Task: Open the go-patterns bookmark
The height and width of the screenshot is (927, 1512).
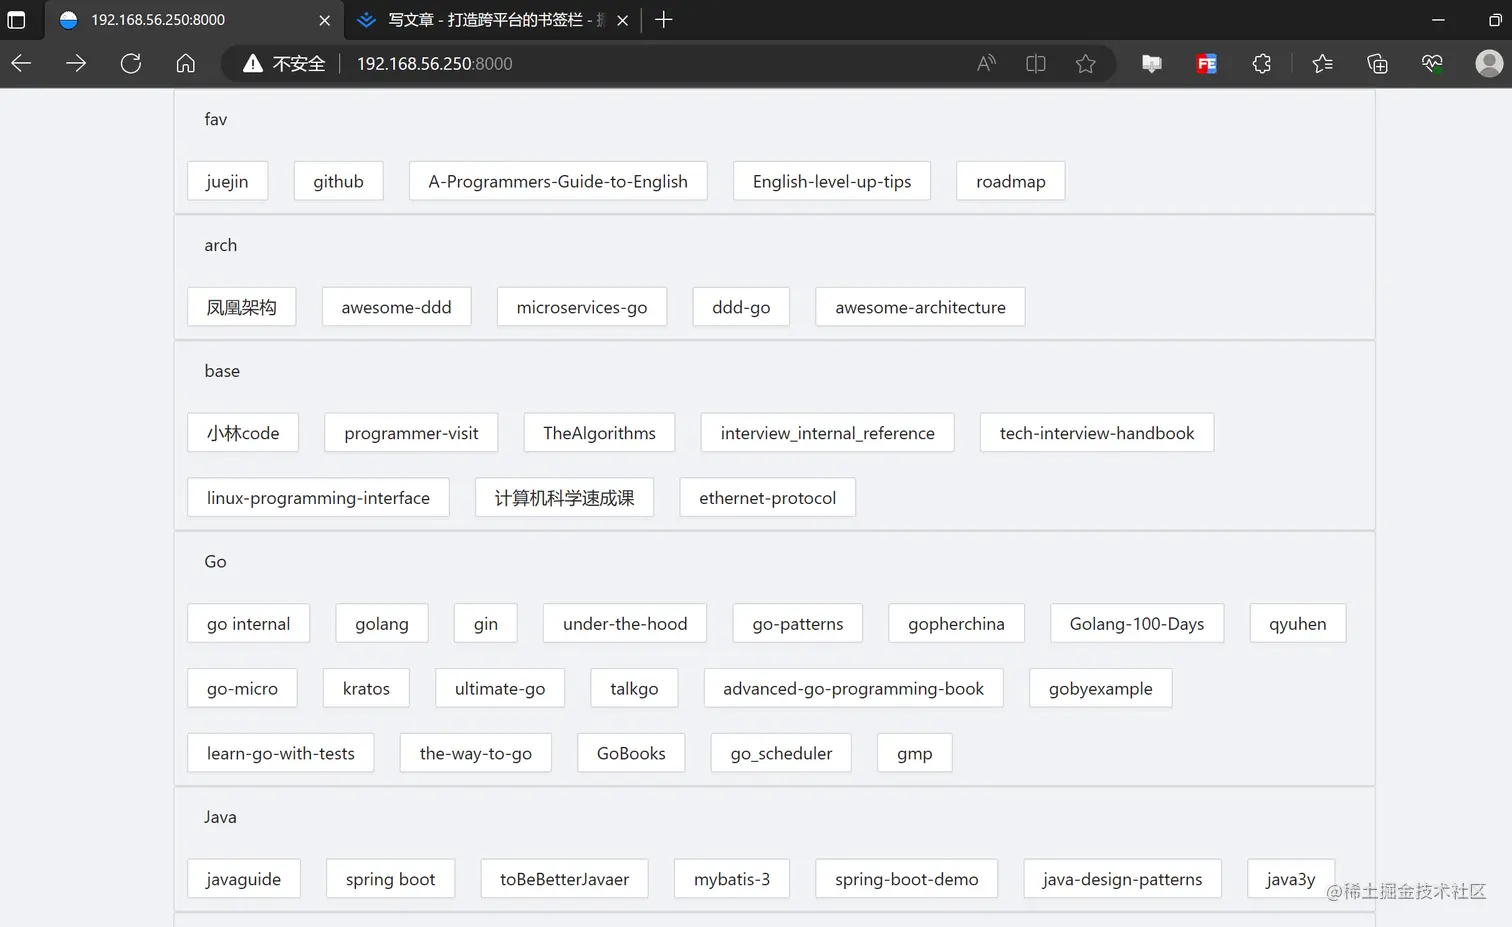Action: tap(798, 624)
